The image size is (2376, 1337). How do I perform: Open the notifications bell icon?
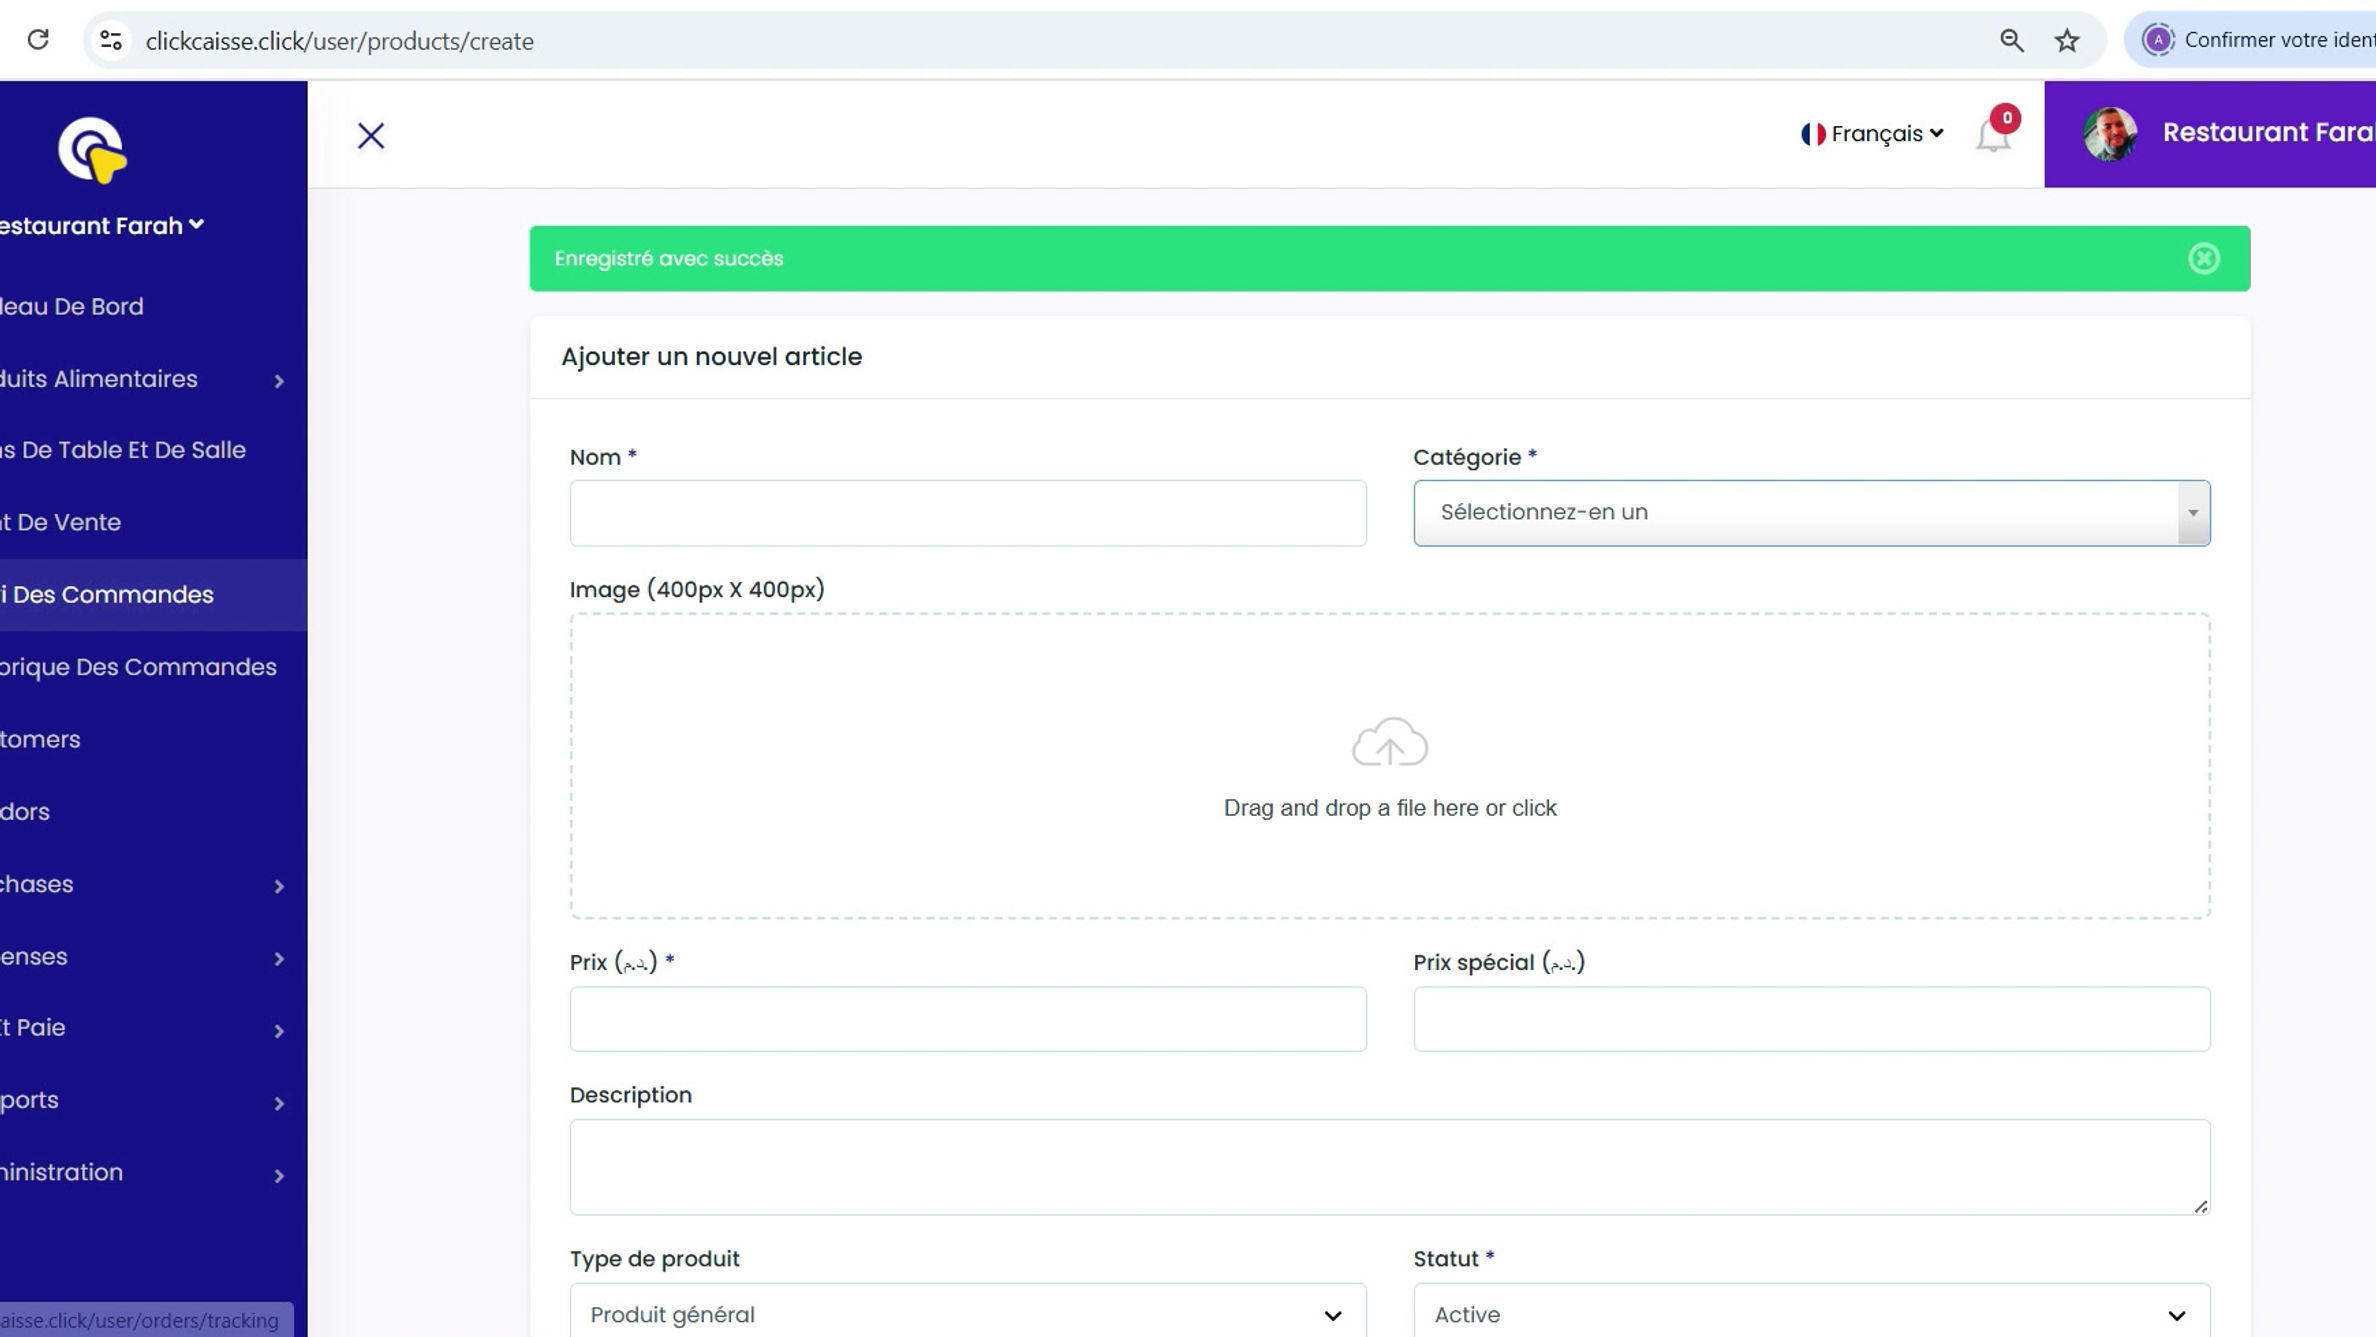pyautogui.click(x=1993, y=135)
